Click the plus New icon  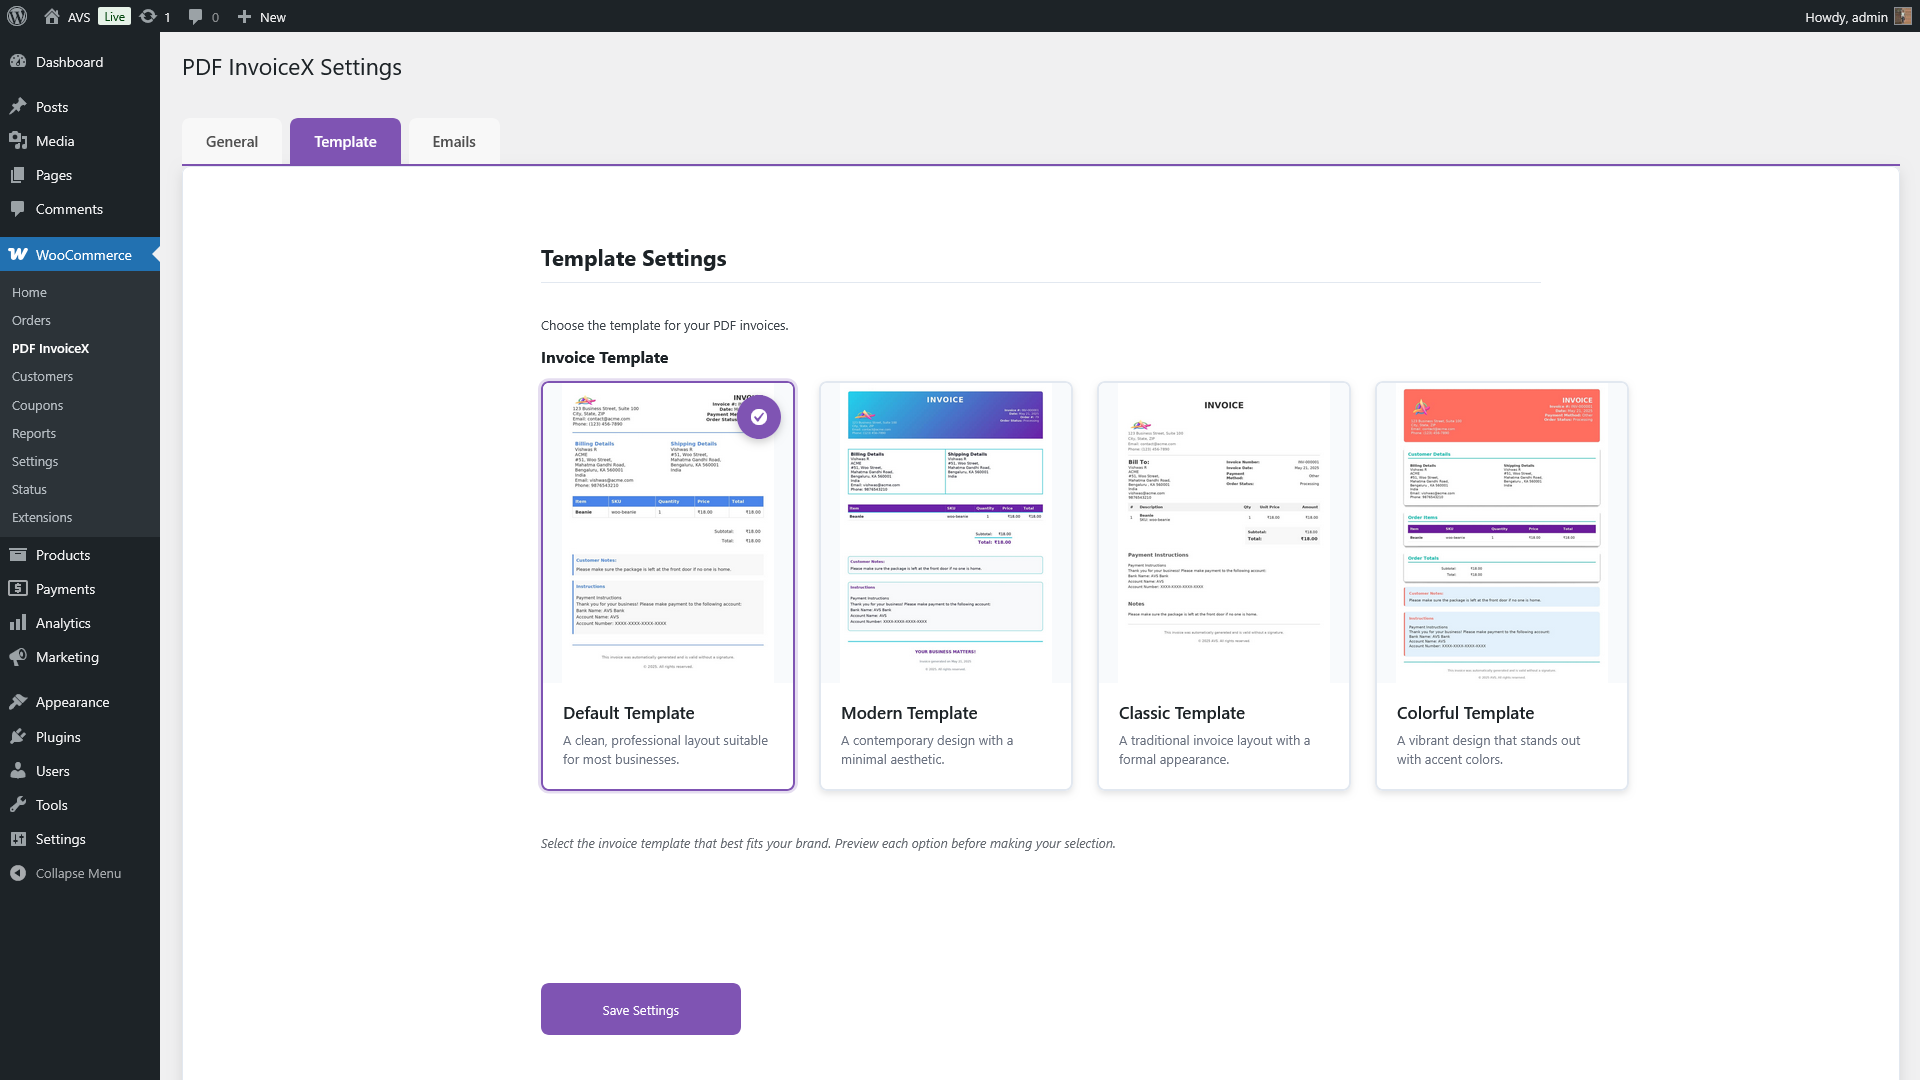[x=244, y=16]
